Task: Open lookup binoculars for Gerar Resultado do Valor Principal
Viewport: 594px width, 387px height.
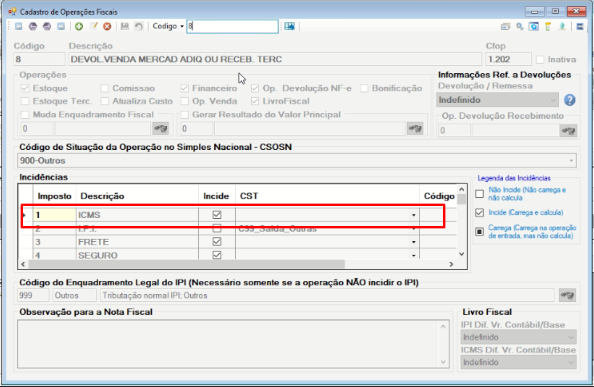Action: [x=415, y=129]
